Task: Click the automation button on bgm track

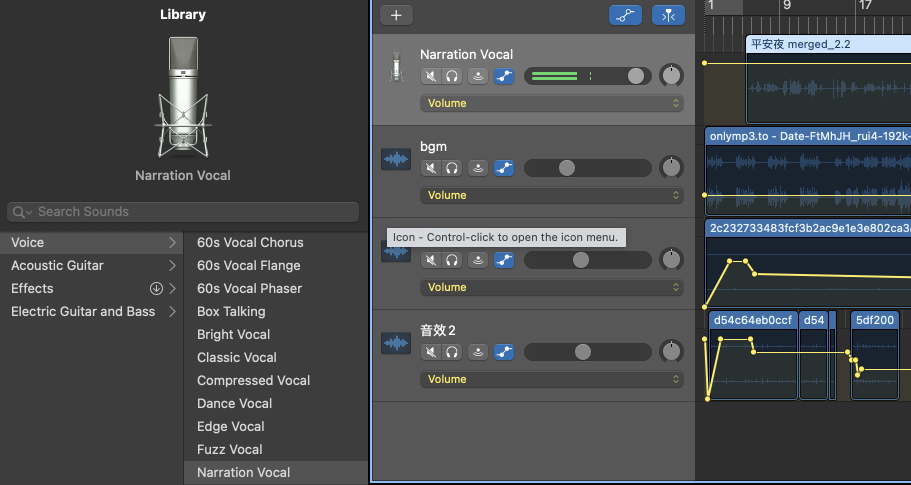Action: click(x=504, y=168)
